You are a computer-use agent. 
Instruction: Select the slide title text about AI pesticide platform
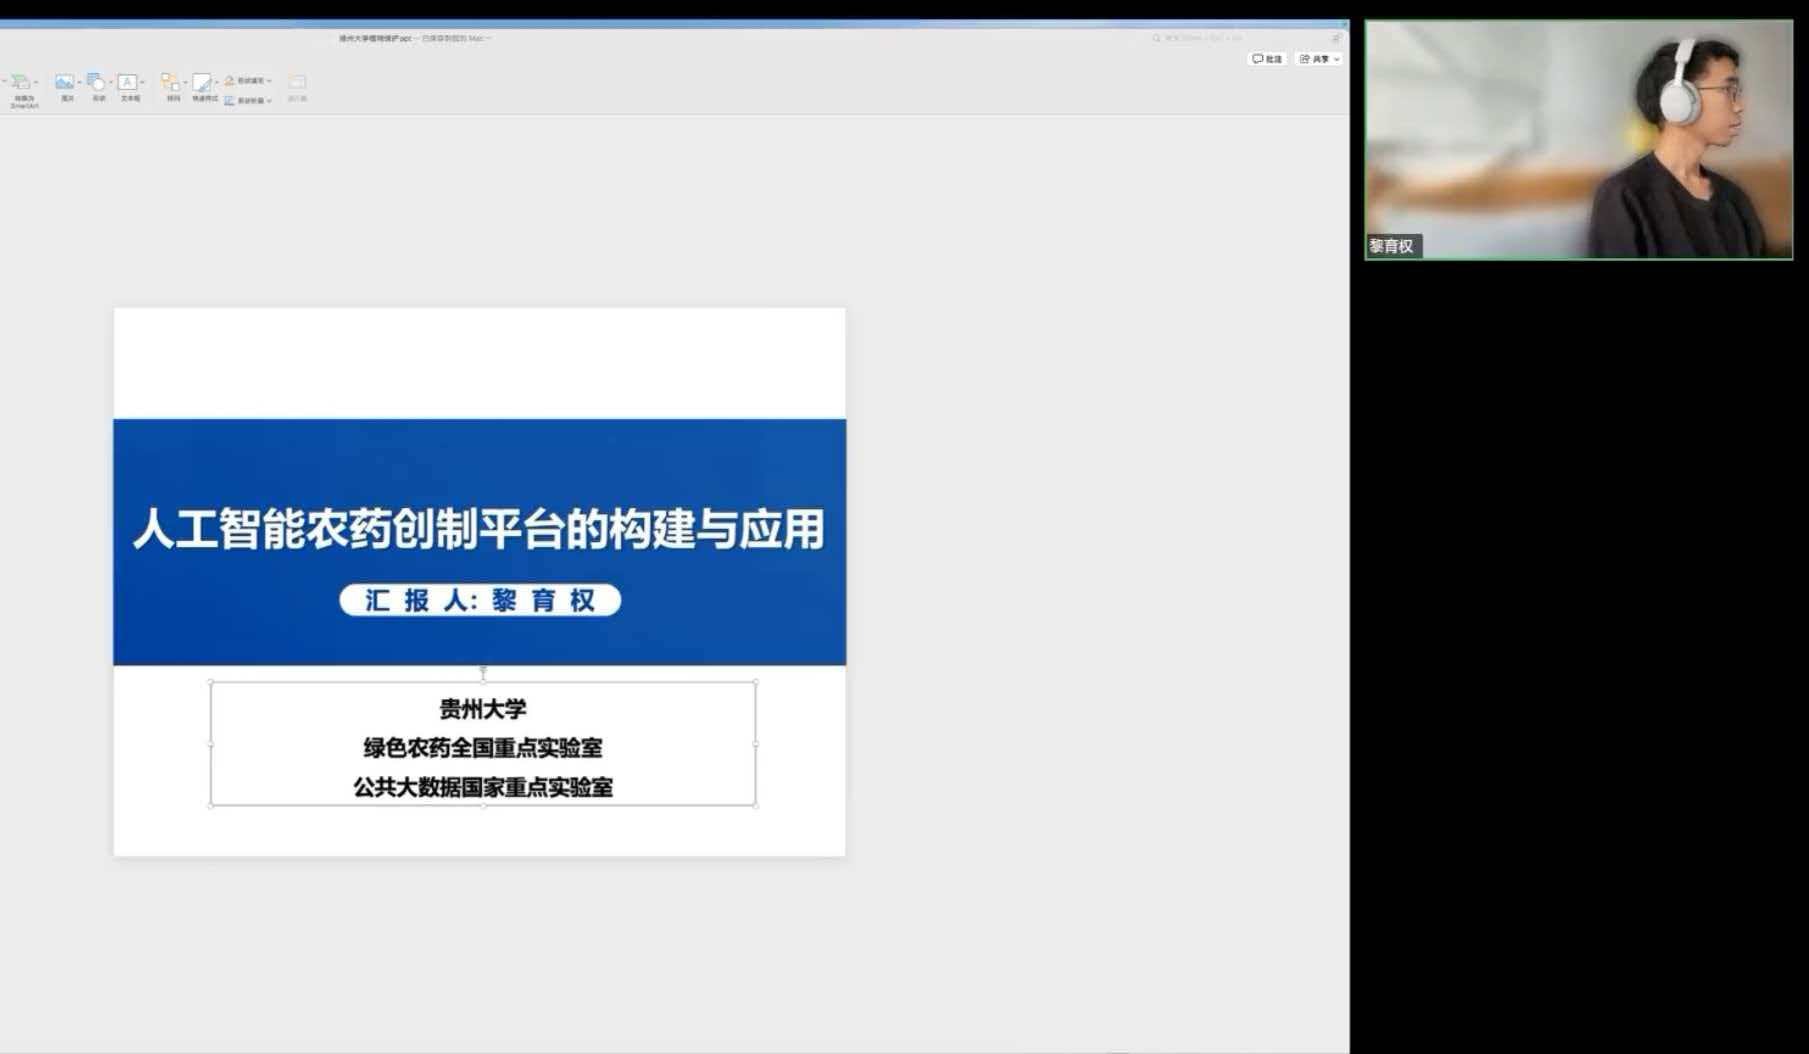point(479,528)
